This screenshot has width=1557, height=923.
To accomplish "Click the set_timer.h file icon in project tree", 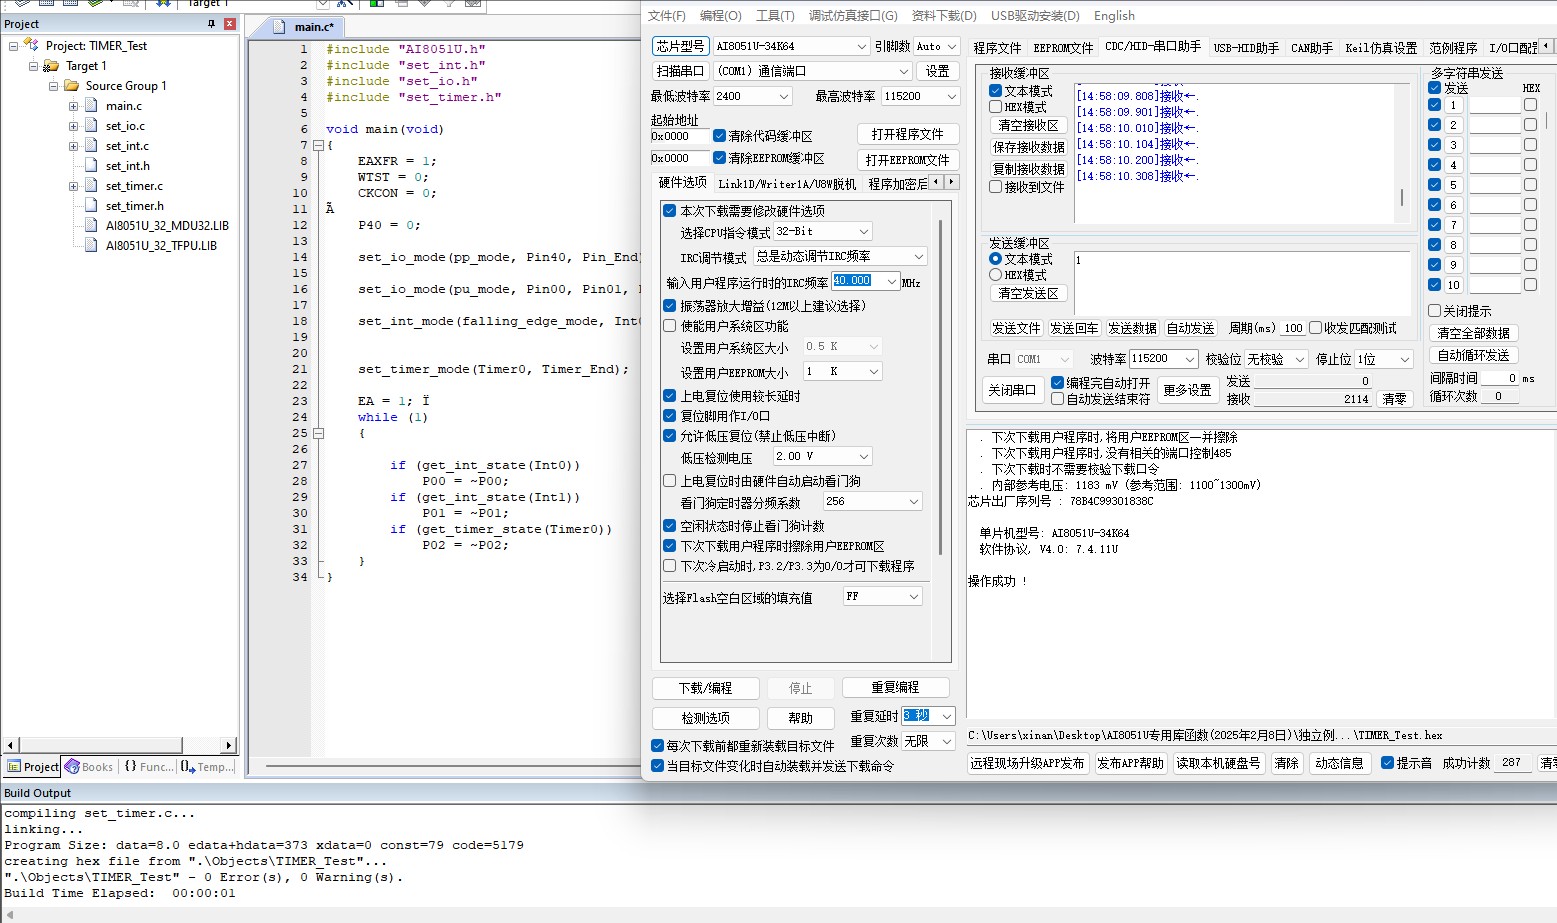I will (x=92, y=206).
